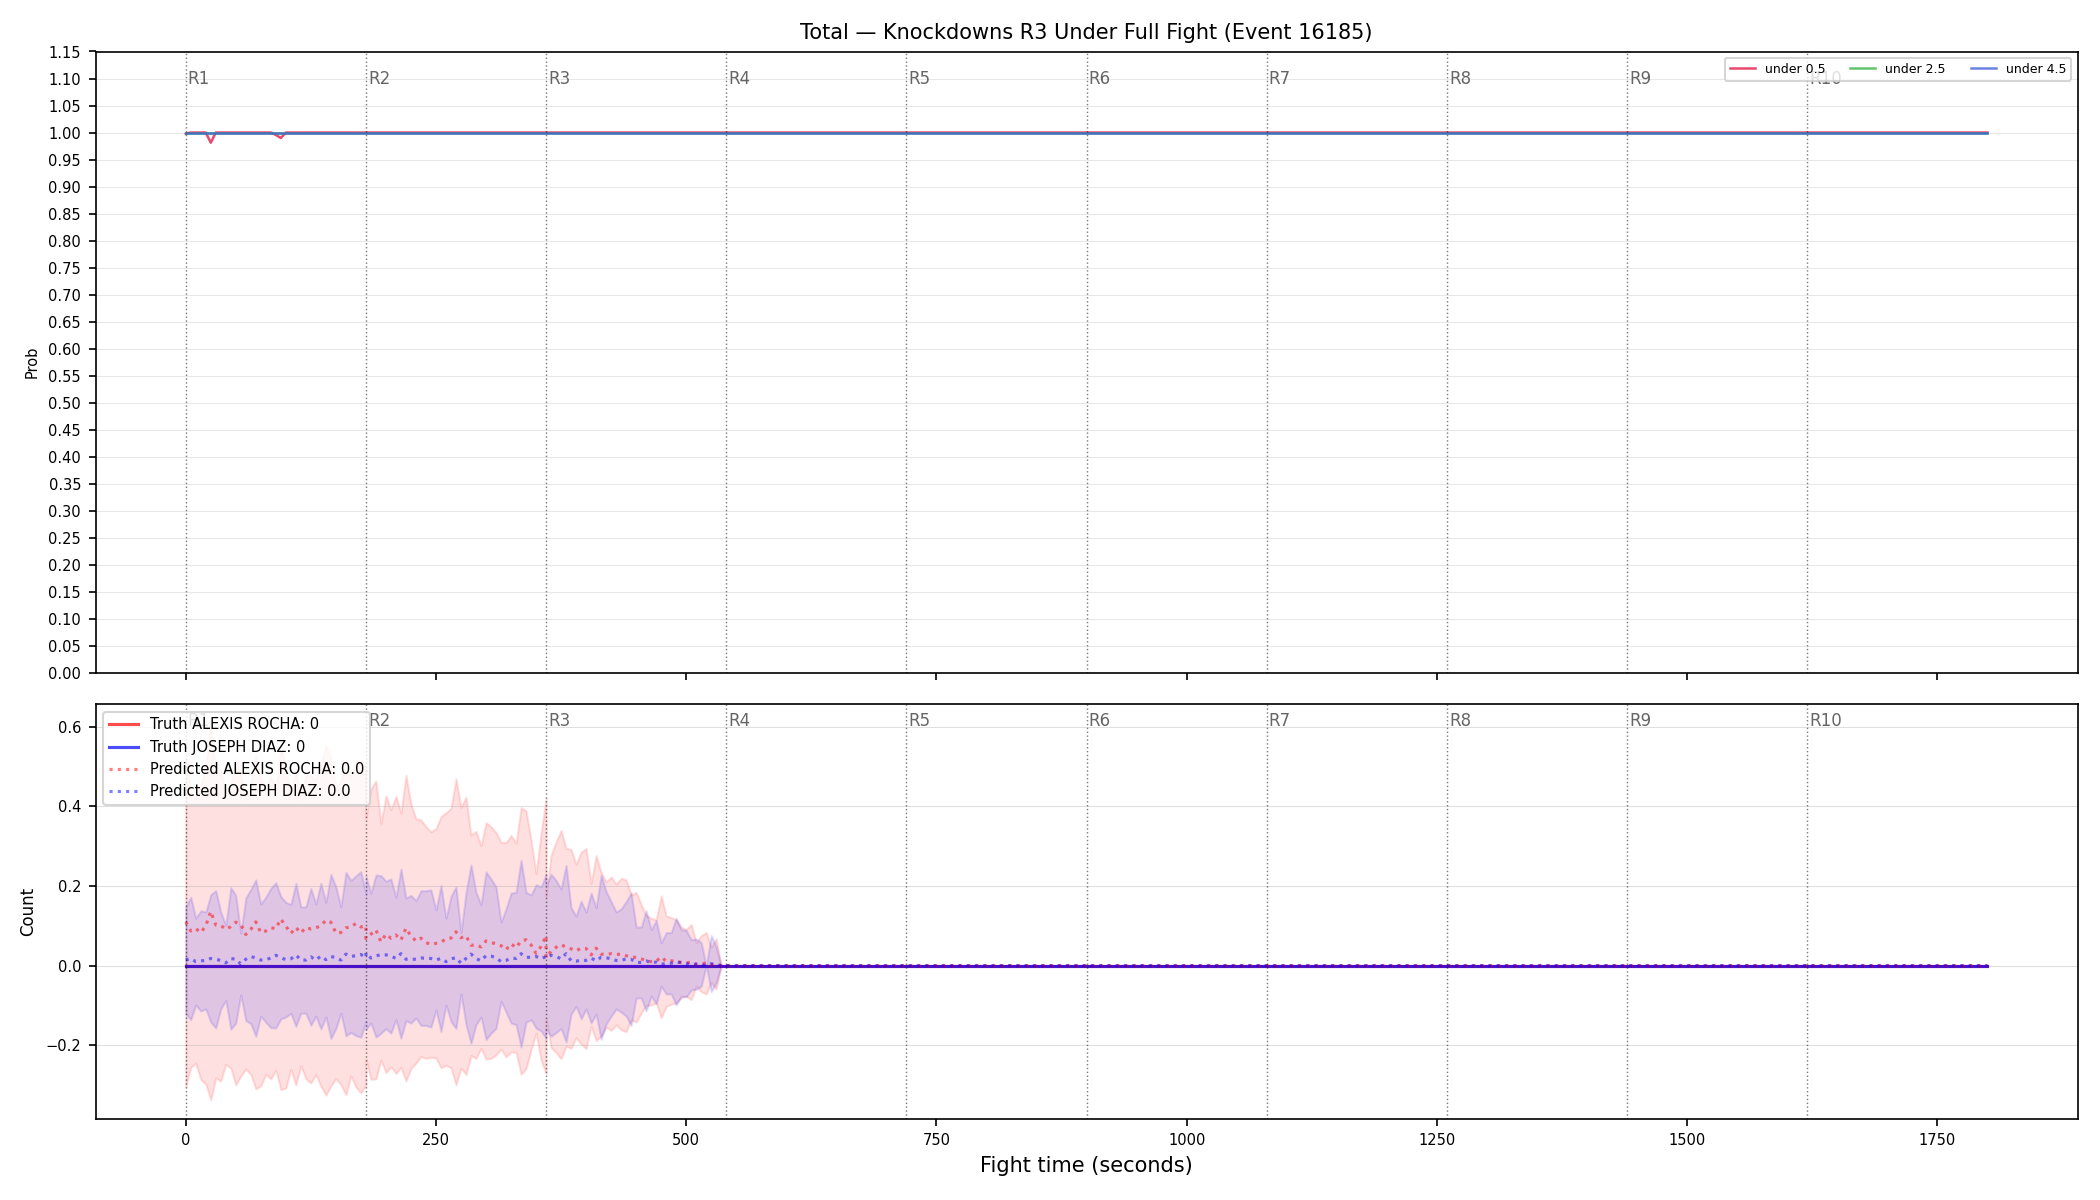Click 'Predicted JOSEPH DIAZ: 0.0' legend entry
The height and width of the screenshot is (1200, 2100).
[228, 791]
